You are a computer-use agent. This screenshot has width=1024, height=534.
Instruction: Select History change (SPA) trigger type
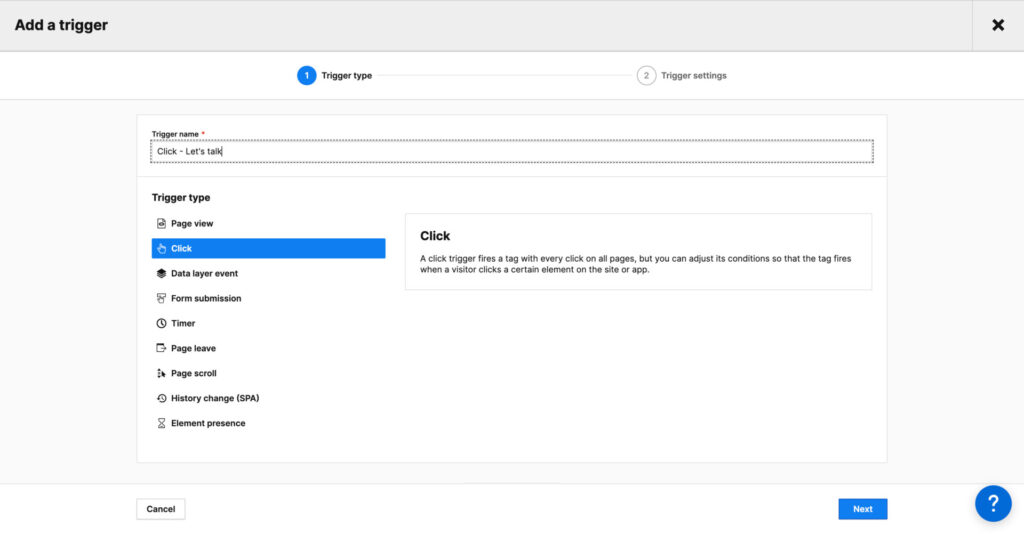pyautogui.click(x=215, y=398)
